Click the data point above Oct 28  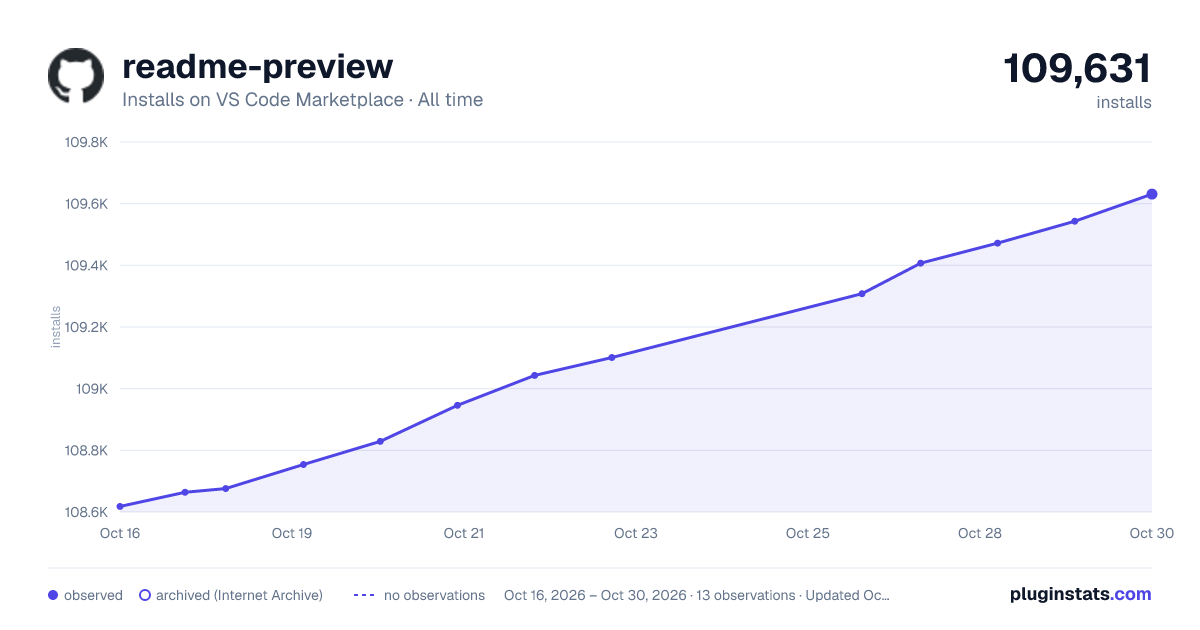point(998,243)
